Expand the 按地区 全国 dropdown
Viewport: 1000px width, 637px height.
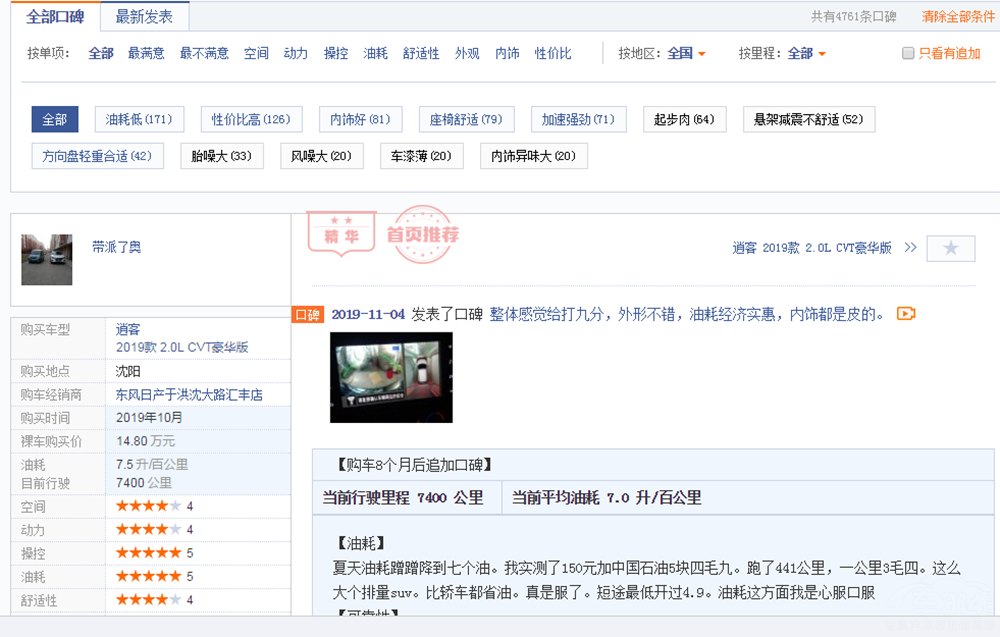click(x=687, y=54)
